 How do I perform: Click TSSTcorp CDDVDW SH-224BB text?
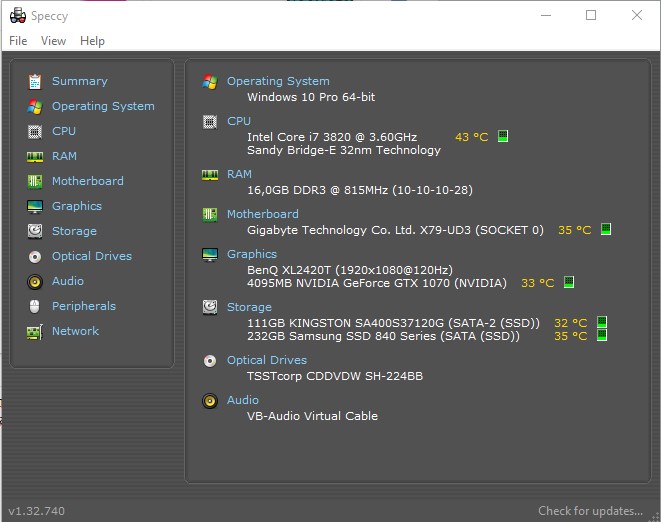coord(335,376)
